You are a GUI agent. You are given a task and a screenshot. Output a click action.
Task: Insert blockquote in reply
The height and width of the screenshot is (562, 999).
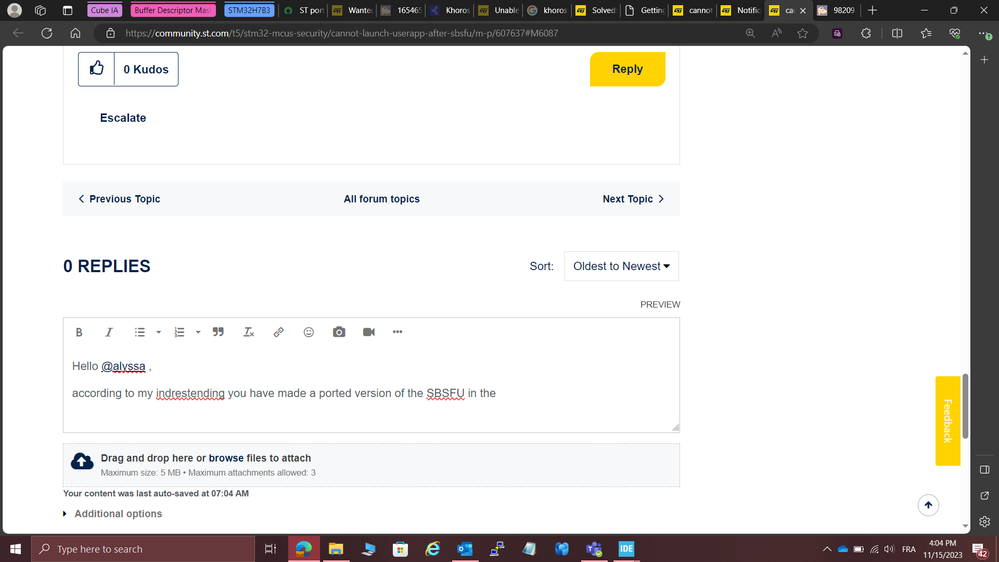click(x=218, y=332)
